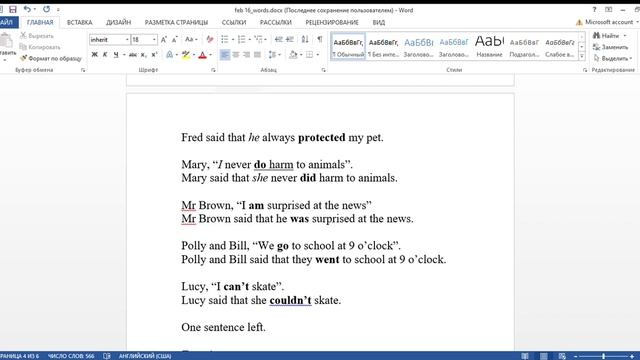
Task: Apply strikethrough formatting (abc)
Action: coord(133,55)
